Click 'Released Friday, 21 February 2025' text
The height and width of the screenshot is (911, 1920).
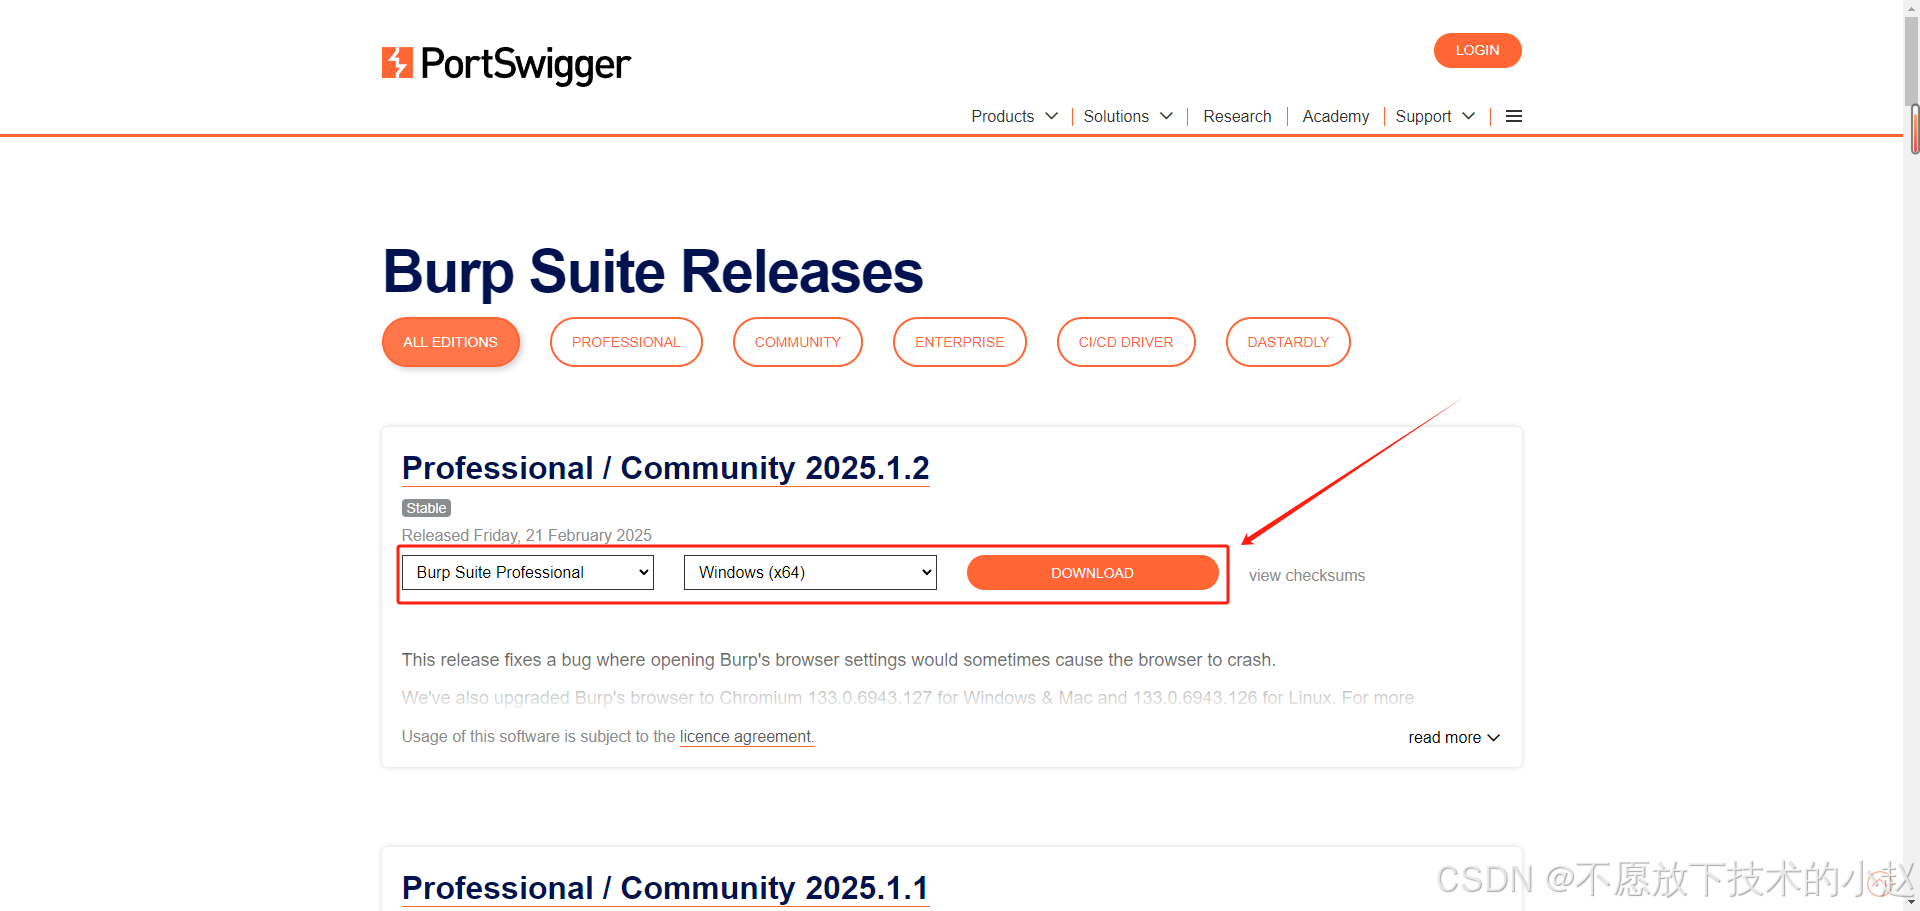click(x=527, y=535)
